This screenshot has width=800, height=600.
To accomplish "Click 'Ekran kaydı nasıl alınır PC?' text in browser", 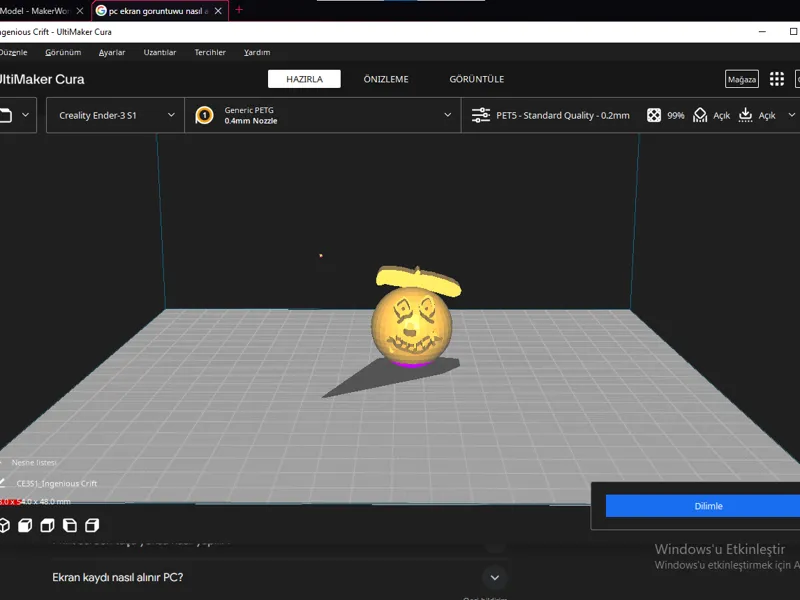I will point(117,578).
